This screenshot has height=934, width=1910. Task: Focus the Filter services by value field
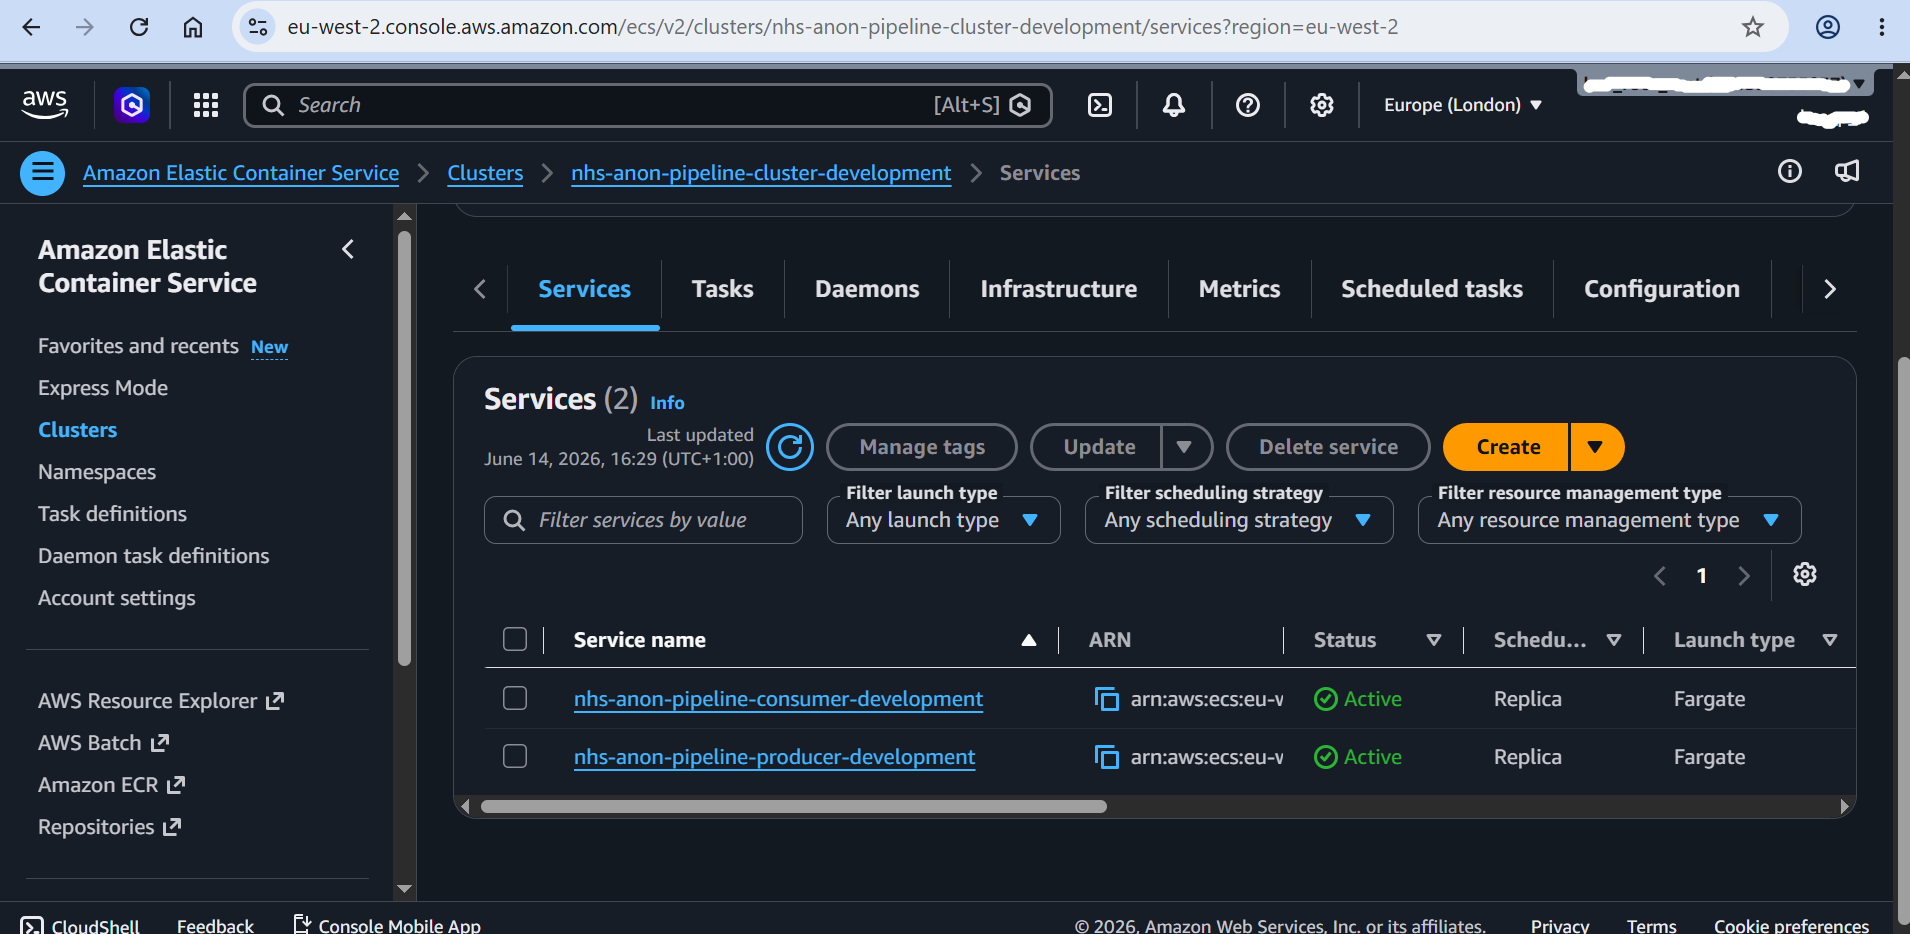643,520
